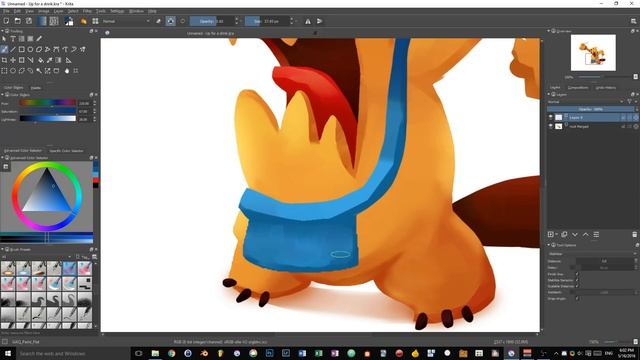The height and width of the screenshot is (360, 640).
Task: Select the Crop tool
Action: (4, 60)
